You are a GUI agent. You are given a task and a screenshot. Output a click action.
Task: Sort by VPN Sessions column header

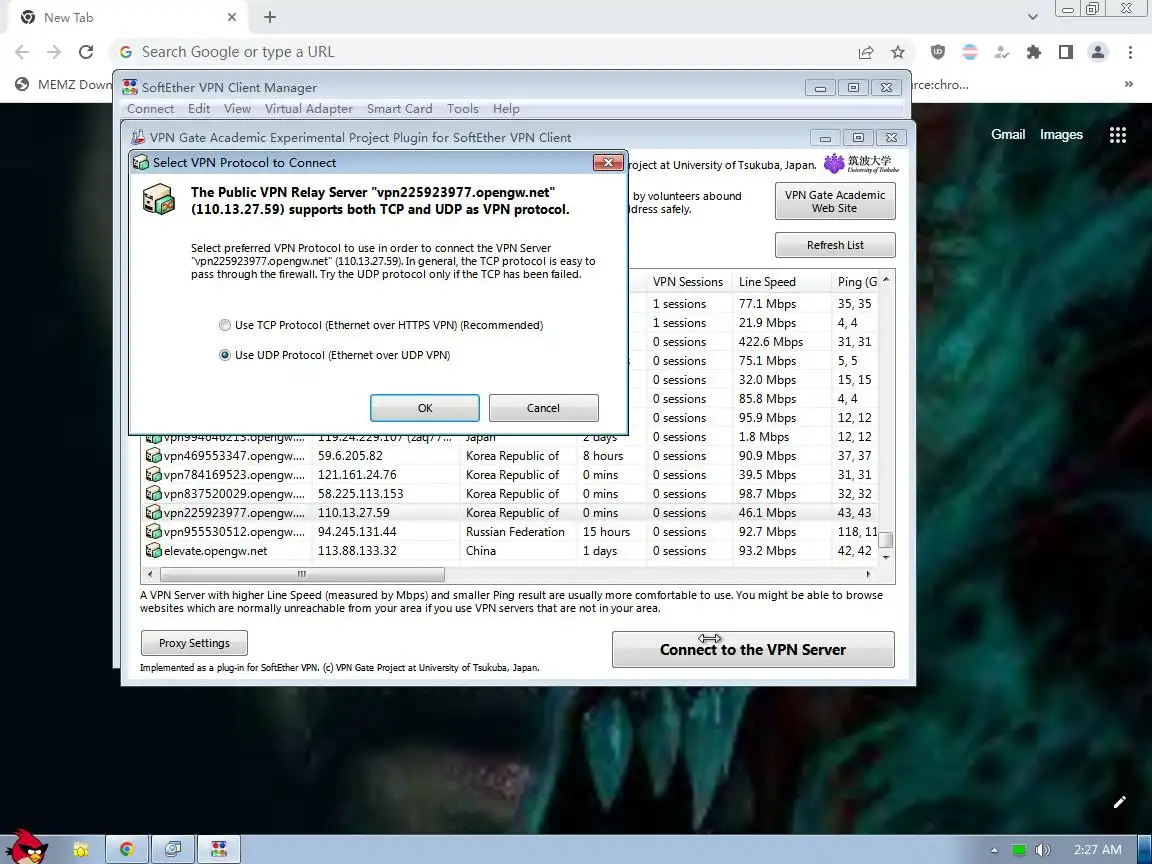pyautogui.click(x=689, y=281)
